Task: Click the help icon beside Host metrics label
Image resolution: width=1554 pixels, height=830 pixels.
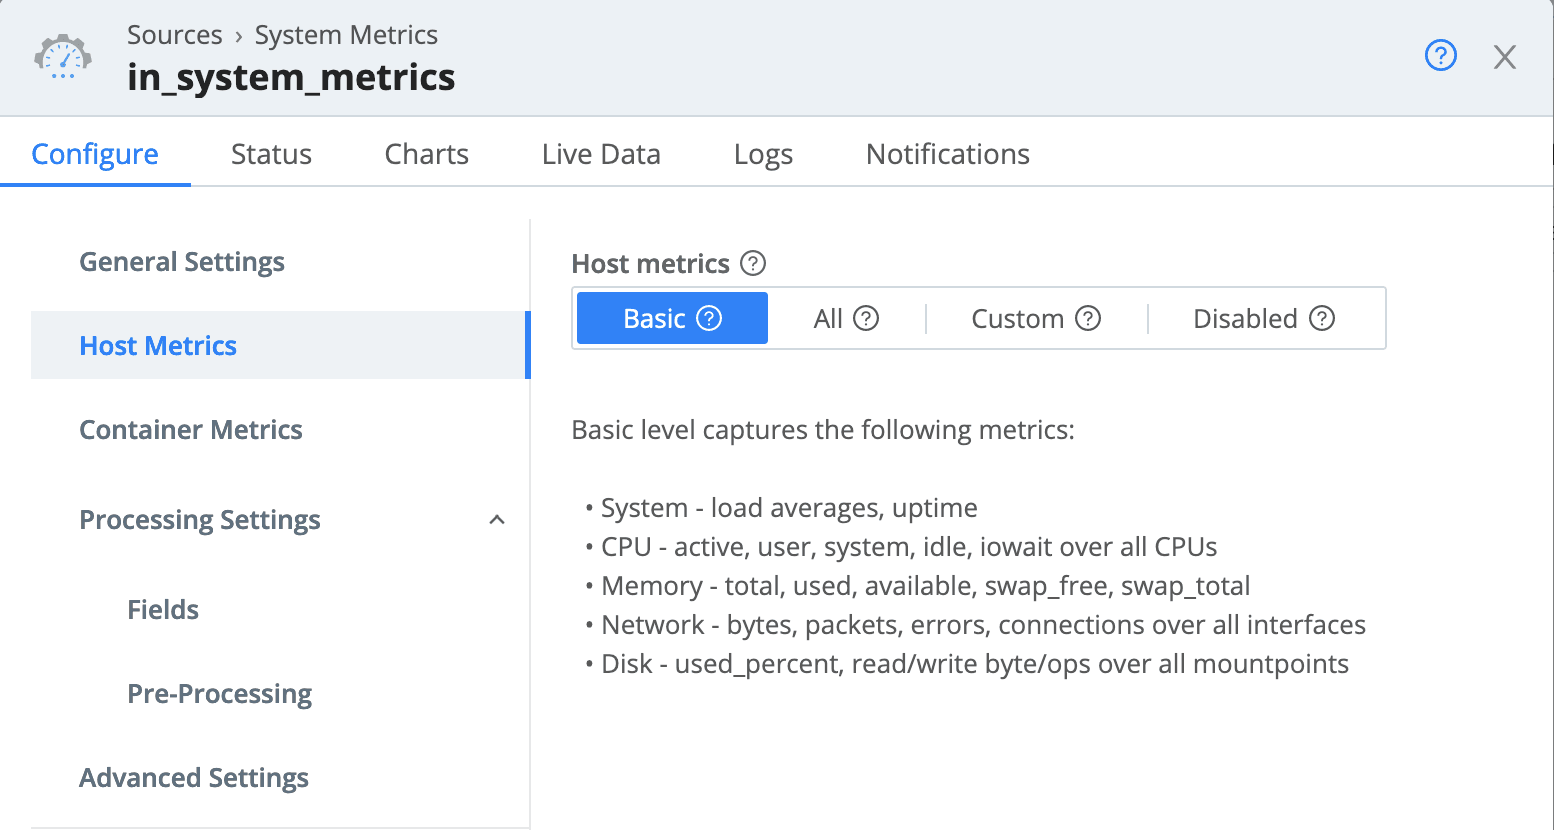Action: coord(753,263)
